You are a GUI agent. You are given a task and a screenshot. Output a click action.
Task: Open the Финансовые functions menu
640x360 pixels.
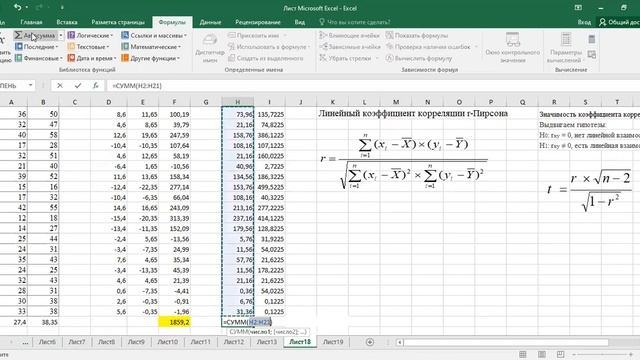(39, 58)
